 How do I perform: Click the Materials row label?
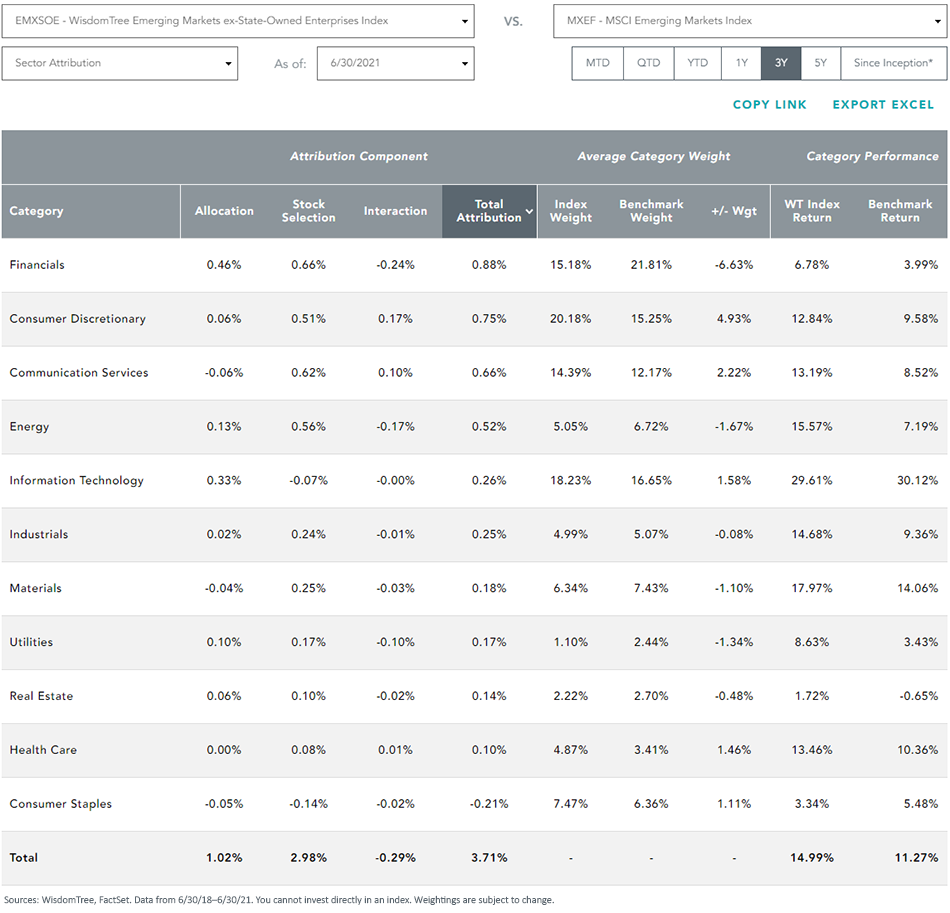(35, 589)
